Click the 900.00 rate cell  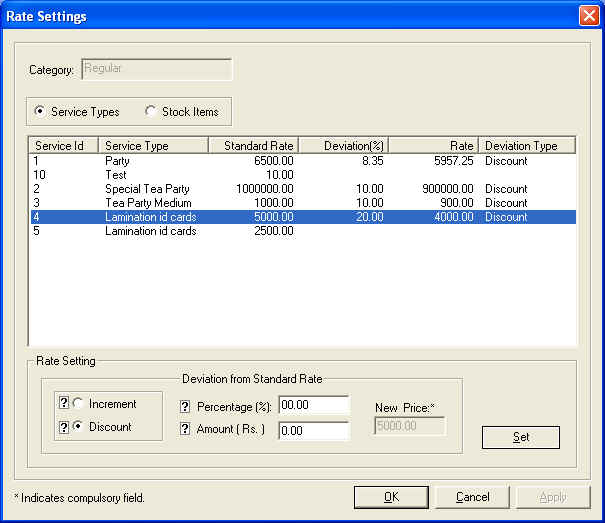pos(457,203)
